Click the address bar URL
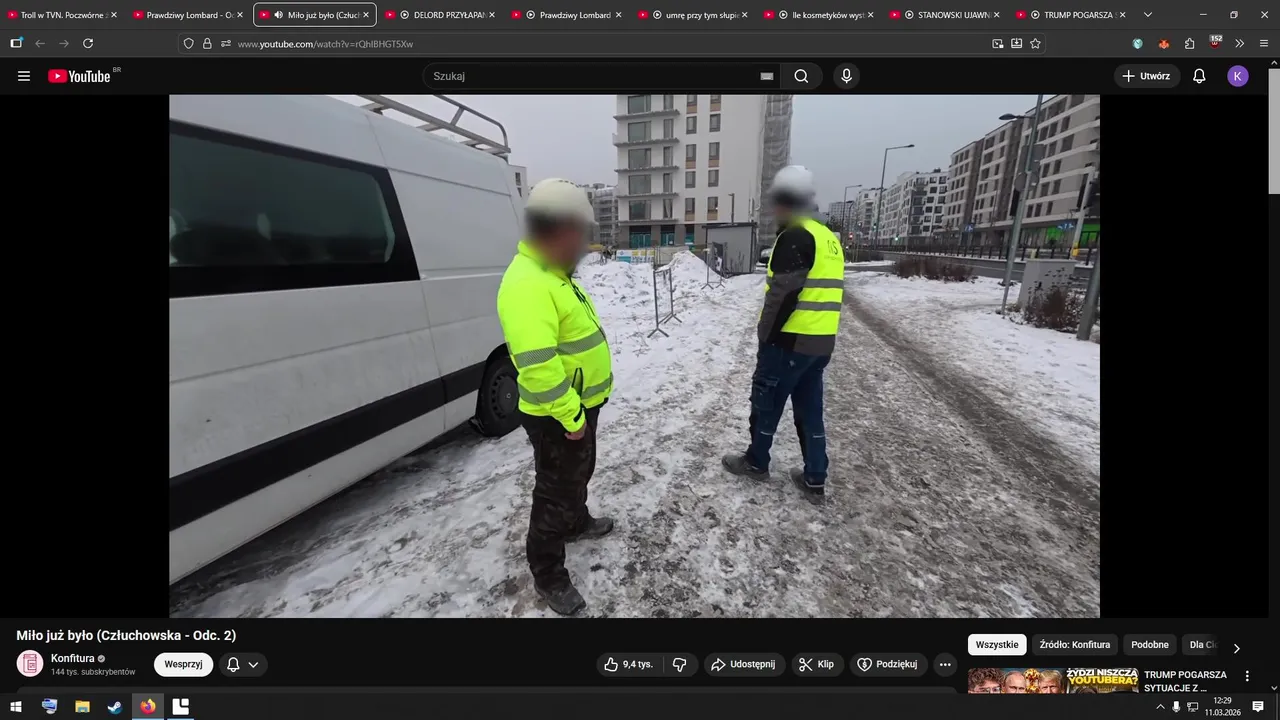1280x720 pixels. 325,44
